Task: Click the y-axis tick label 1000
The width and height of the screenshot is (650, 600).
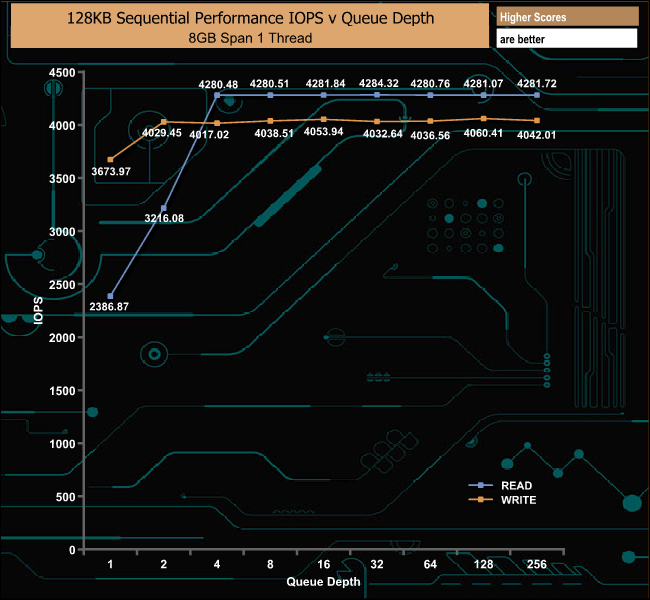Action: 62,444
